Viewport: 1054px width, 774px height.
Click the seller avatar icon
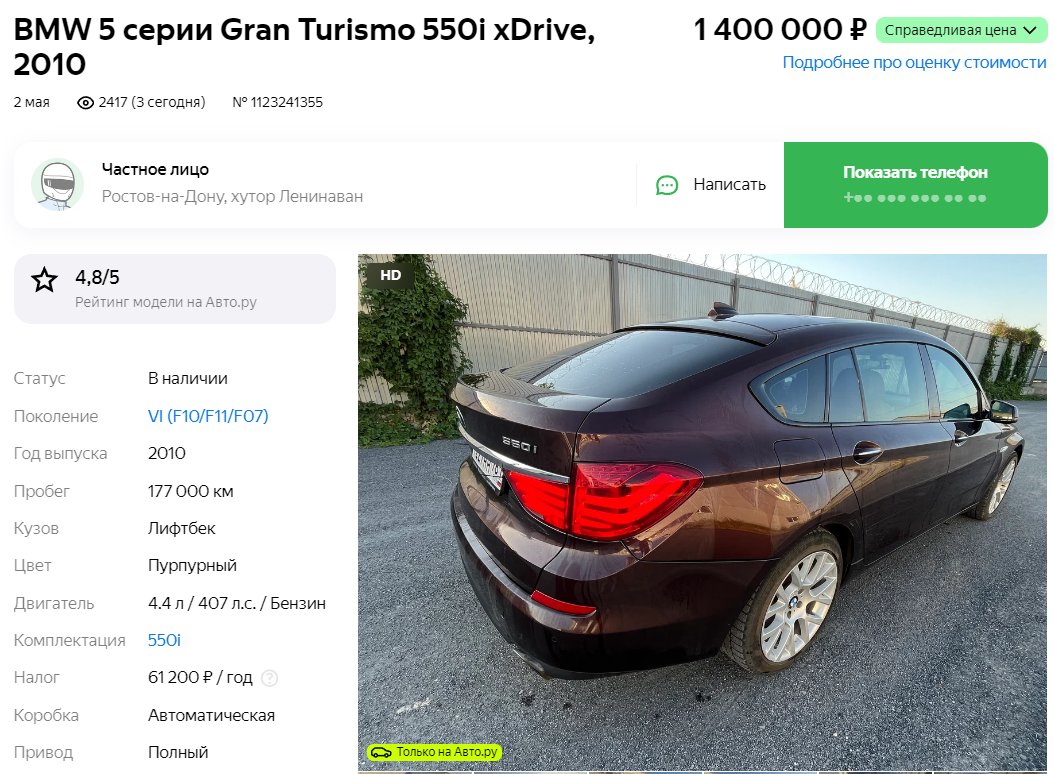pos(57,185)
